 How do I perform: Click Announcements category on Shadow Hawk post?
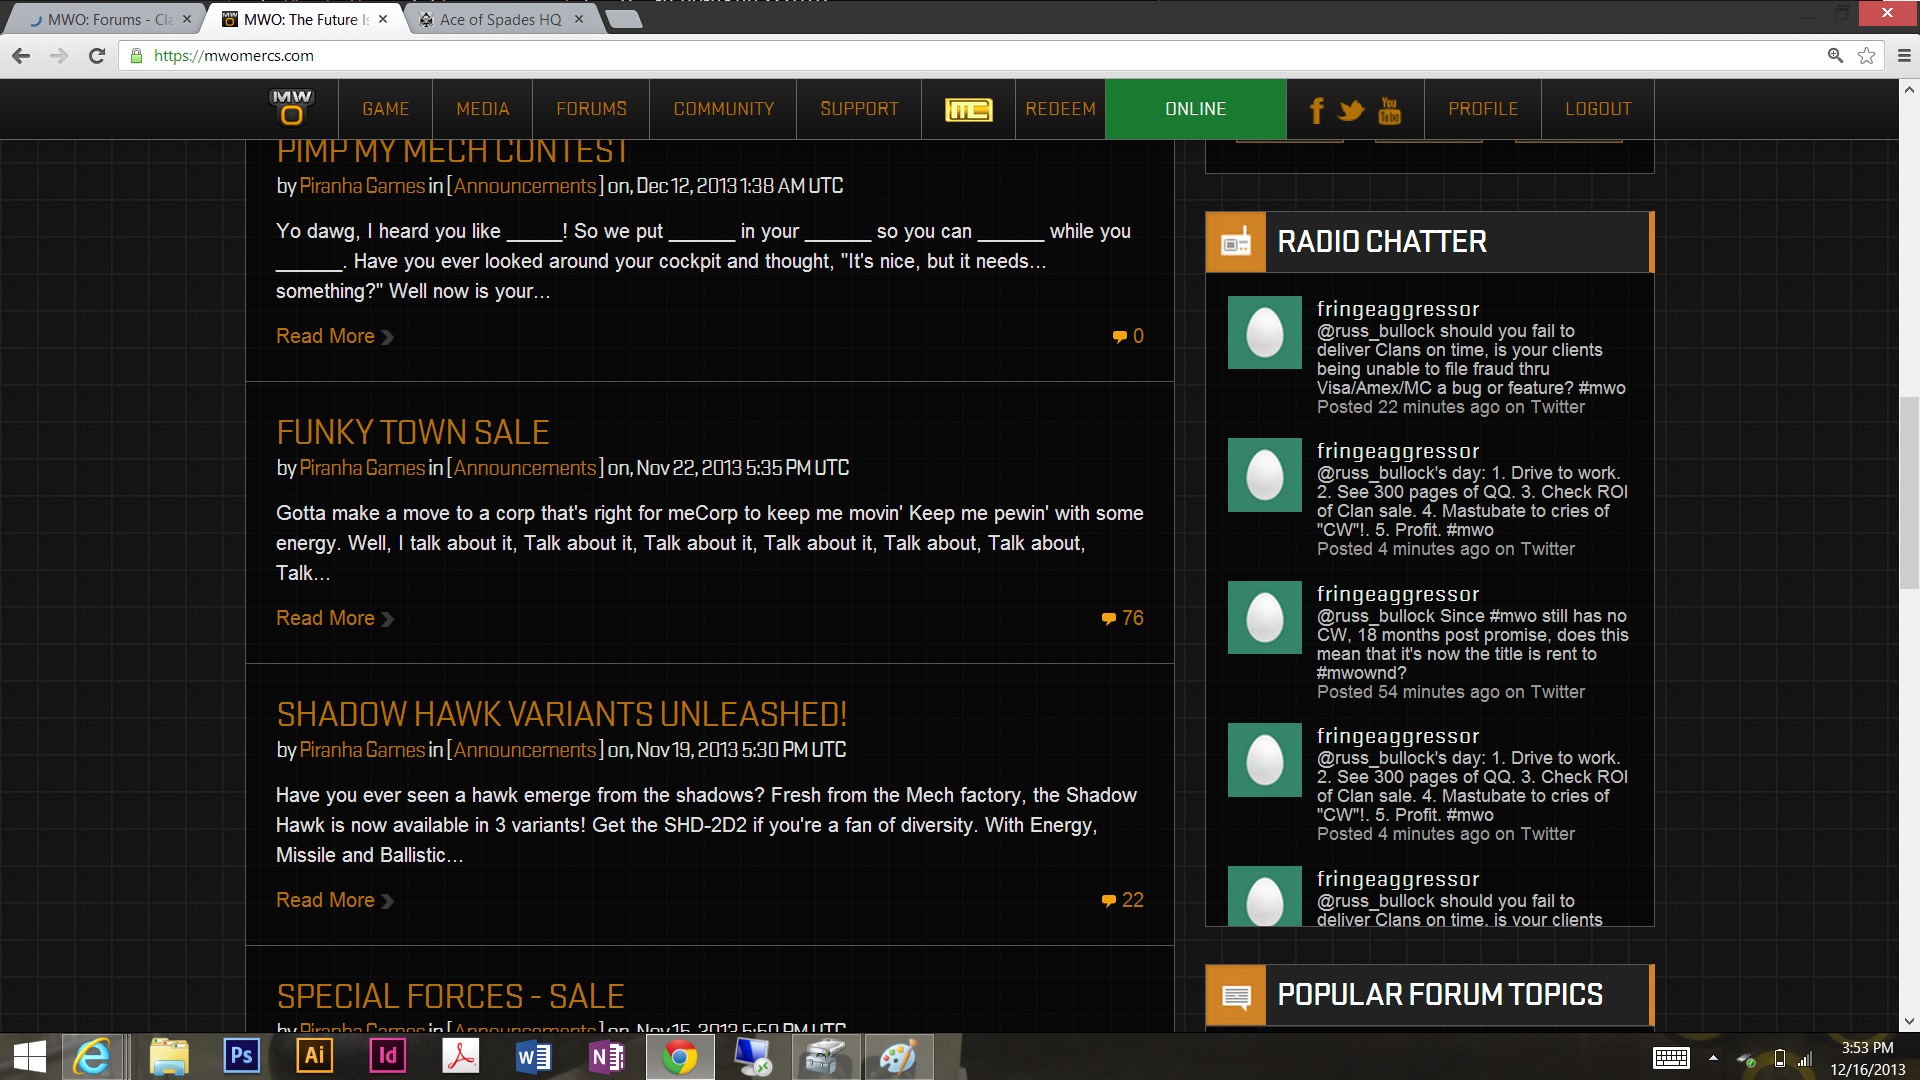(525, 750)
